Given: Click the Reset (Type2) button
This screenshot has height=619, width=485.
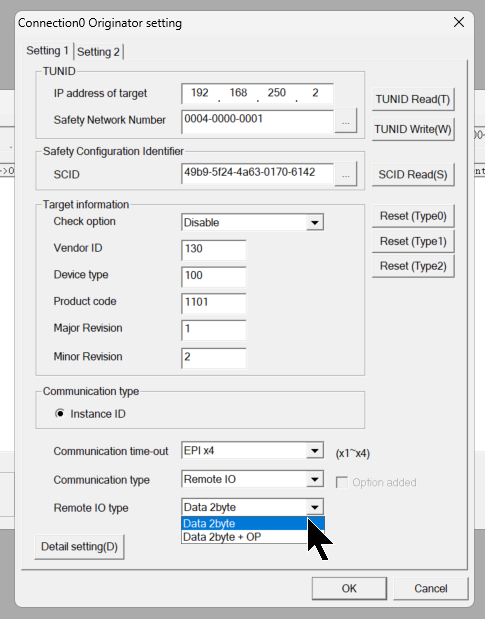Looking at the screenshot, I should pos(413,266).
